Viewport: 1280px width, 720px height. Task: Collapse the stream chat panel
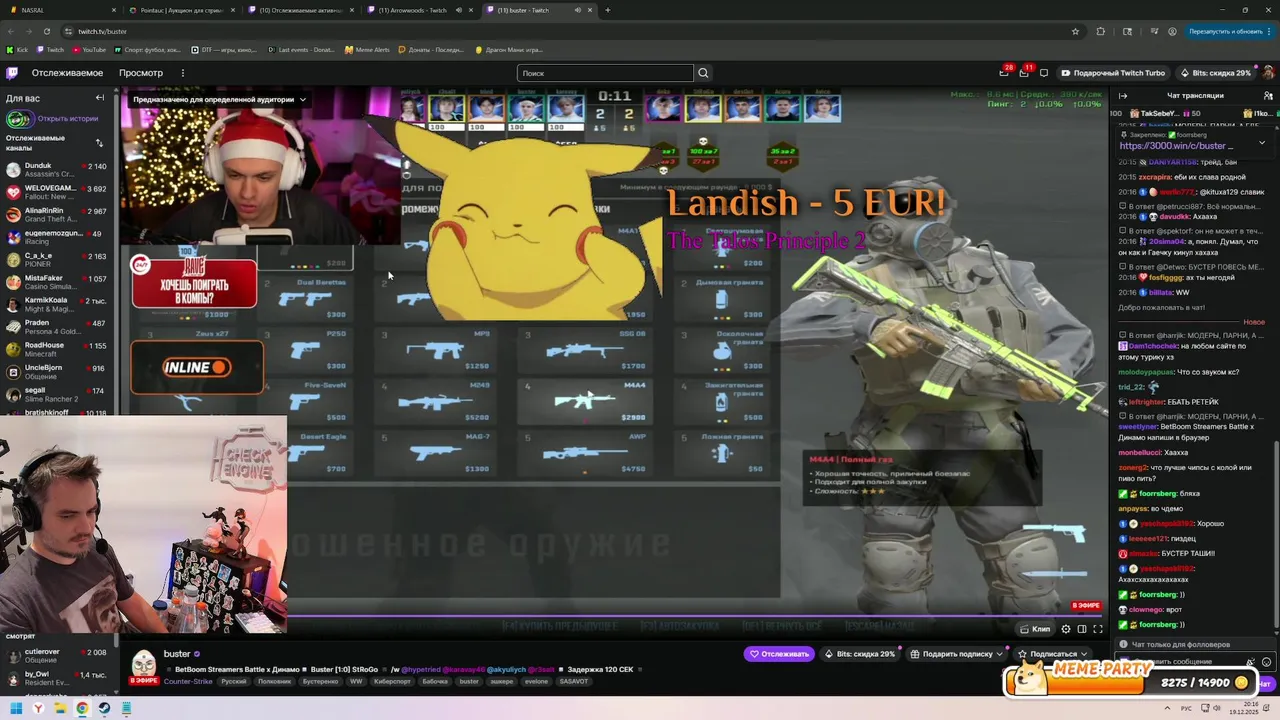1123,96
